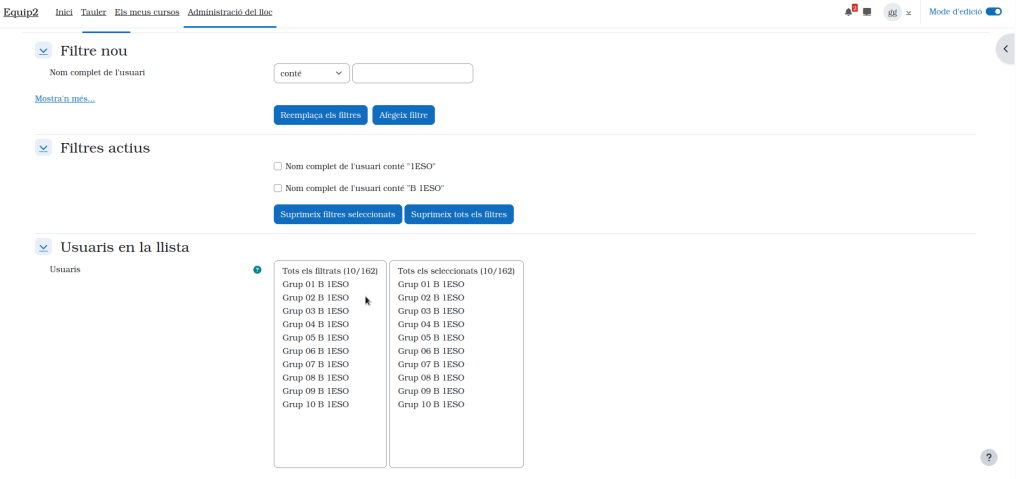Image resolution: width=1016 pixels, height=479 pixels.
Task: Collapse the Usuaris en la llista section
Action: pyautogui.click(x=43, y=247)
